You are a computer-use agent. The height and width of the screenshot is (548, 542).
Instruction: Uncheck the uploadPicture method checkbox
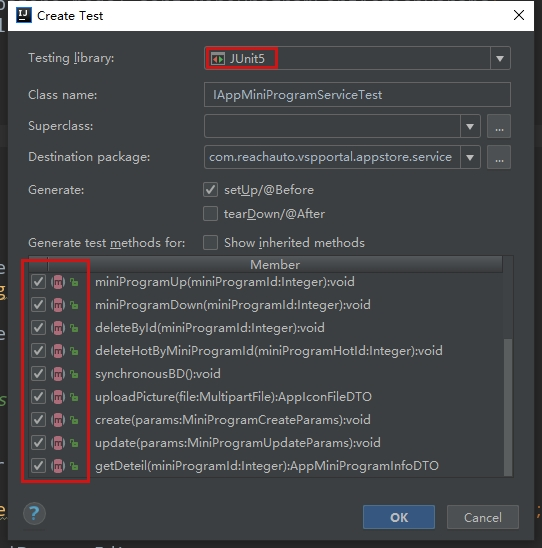point(38,397)
